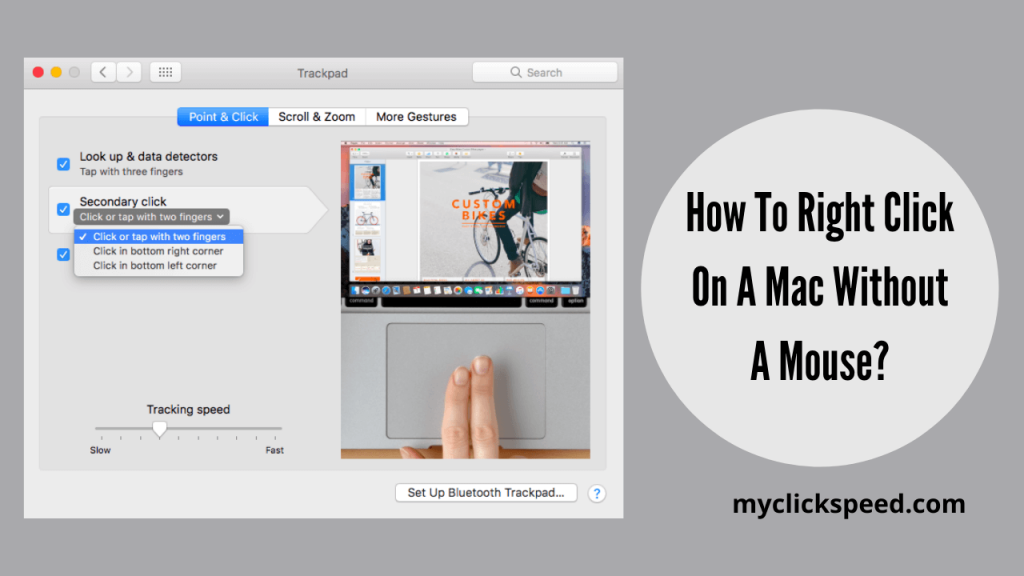This screenshot has height=576, width=1024.
Task: Open Show All preferences grid icon
Action: point(164,71)
